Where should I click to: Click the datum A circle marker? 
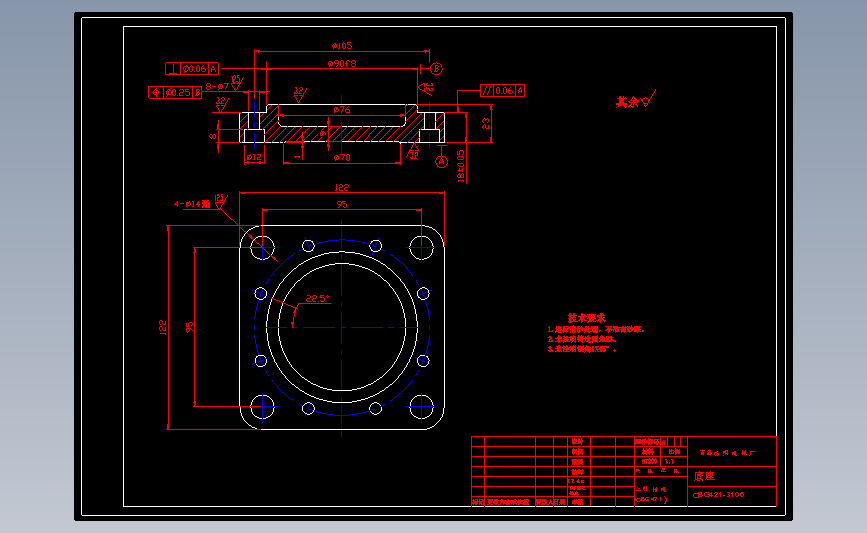[x=441, y=161]
